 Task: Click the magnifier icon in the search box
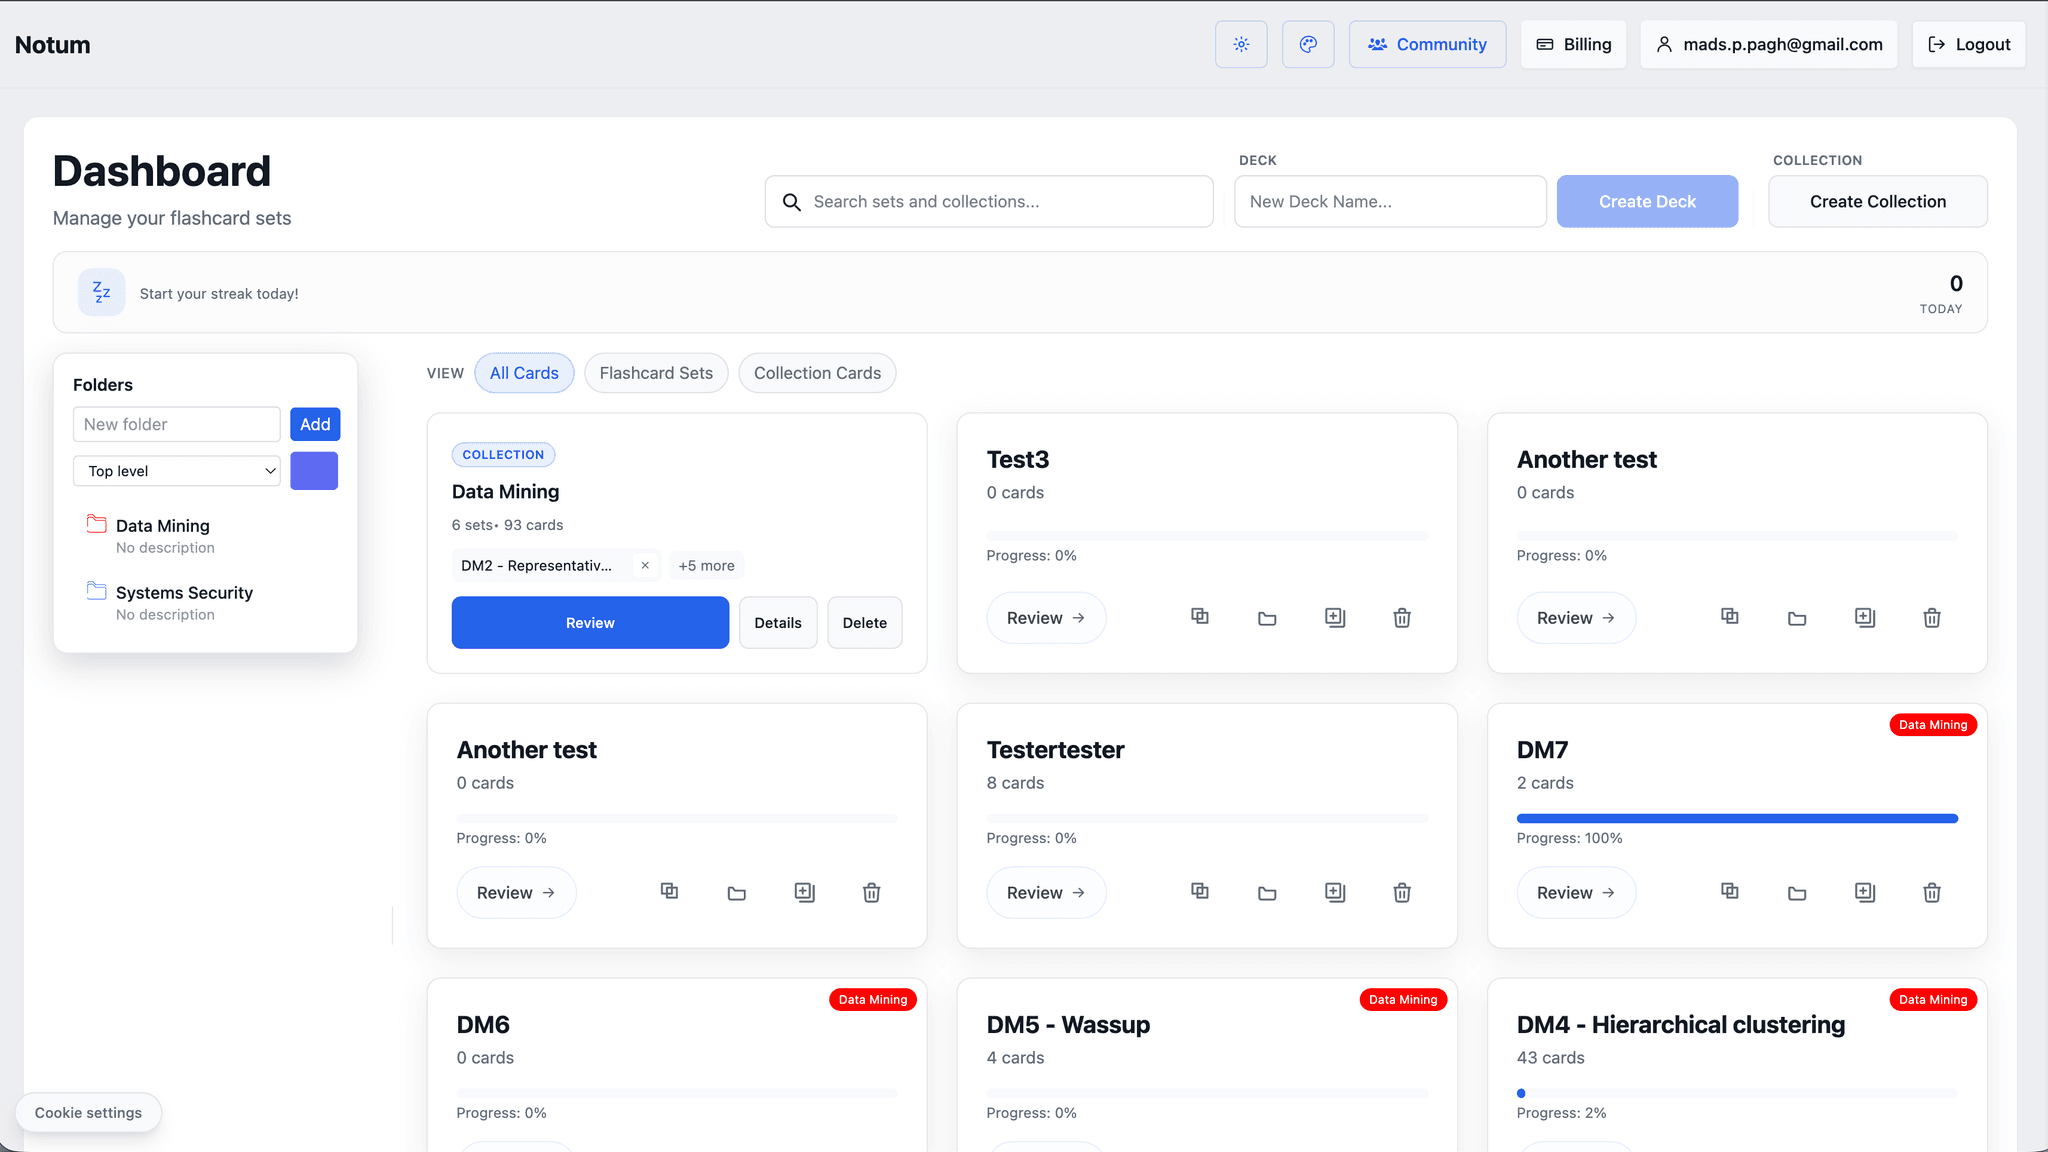click(791, 202)
